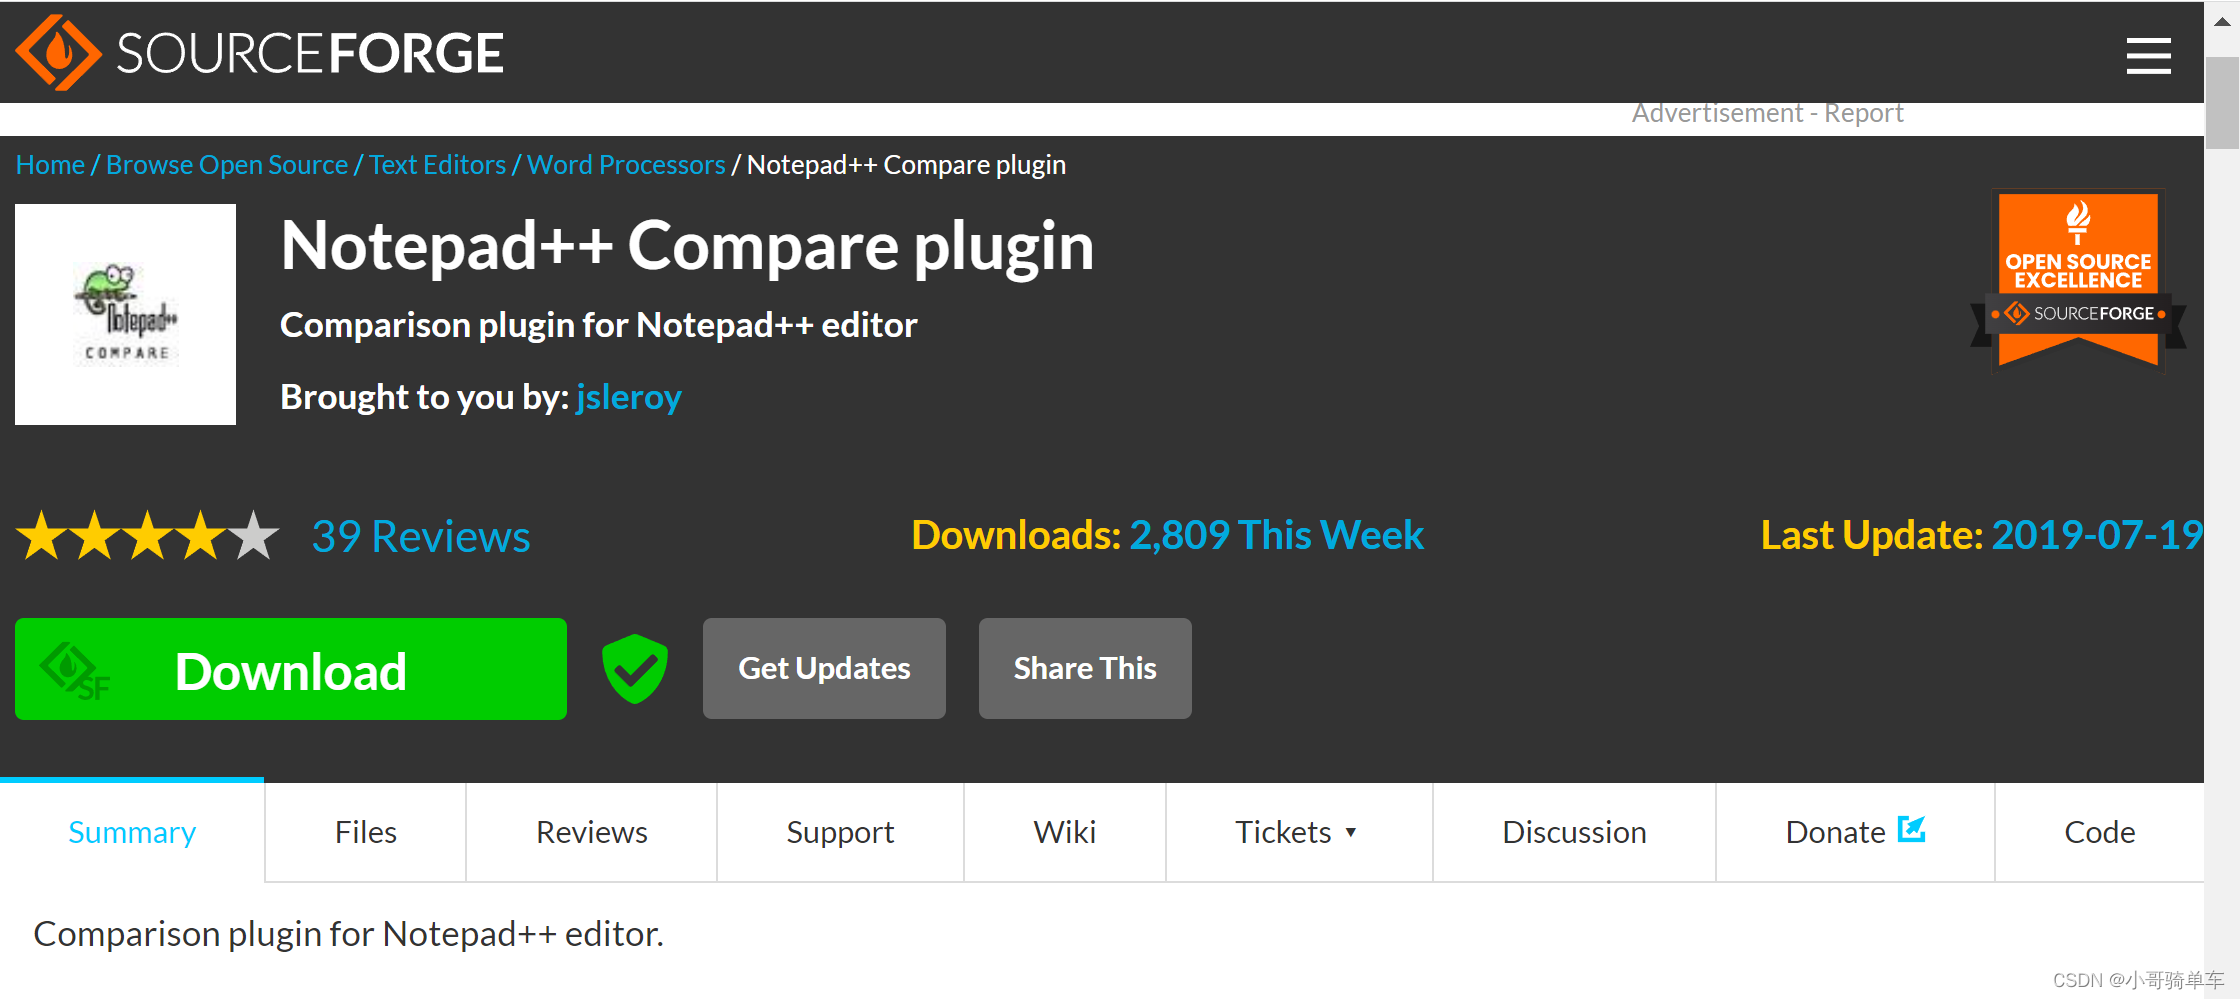Screen dimensions: 2240x999
Task: Go to Home breadcrumb link
Action: pos(50,165)
